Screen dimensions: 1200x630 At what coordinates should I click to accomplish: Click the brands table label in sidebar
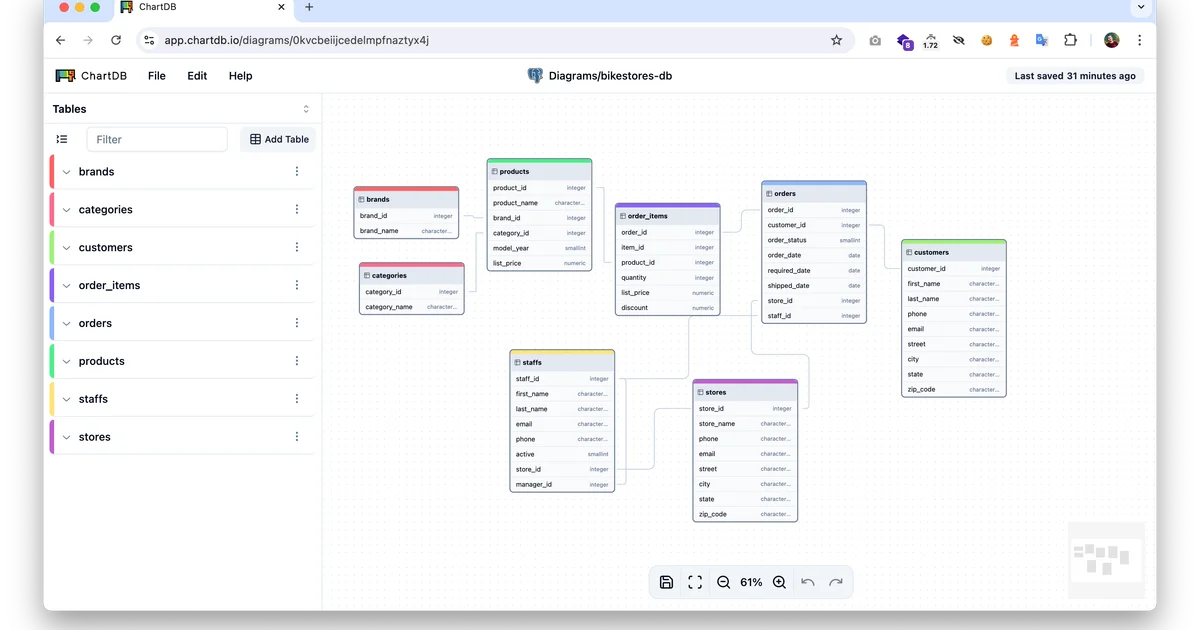click(96, 172)
